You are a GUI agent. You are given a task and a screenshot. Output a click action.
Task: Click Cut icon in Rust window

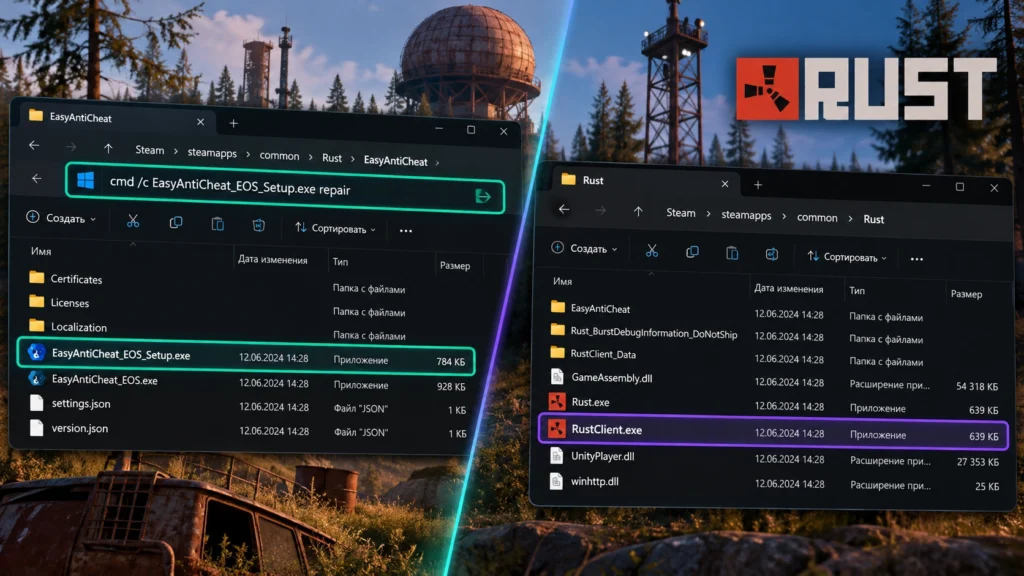click(x=652, y=251)
